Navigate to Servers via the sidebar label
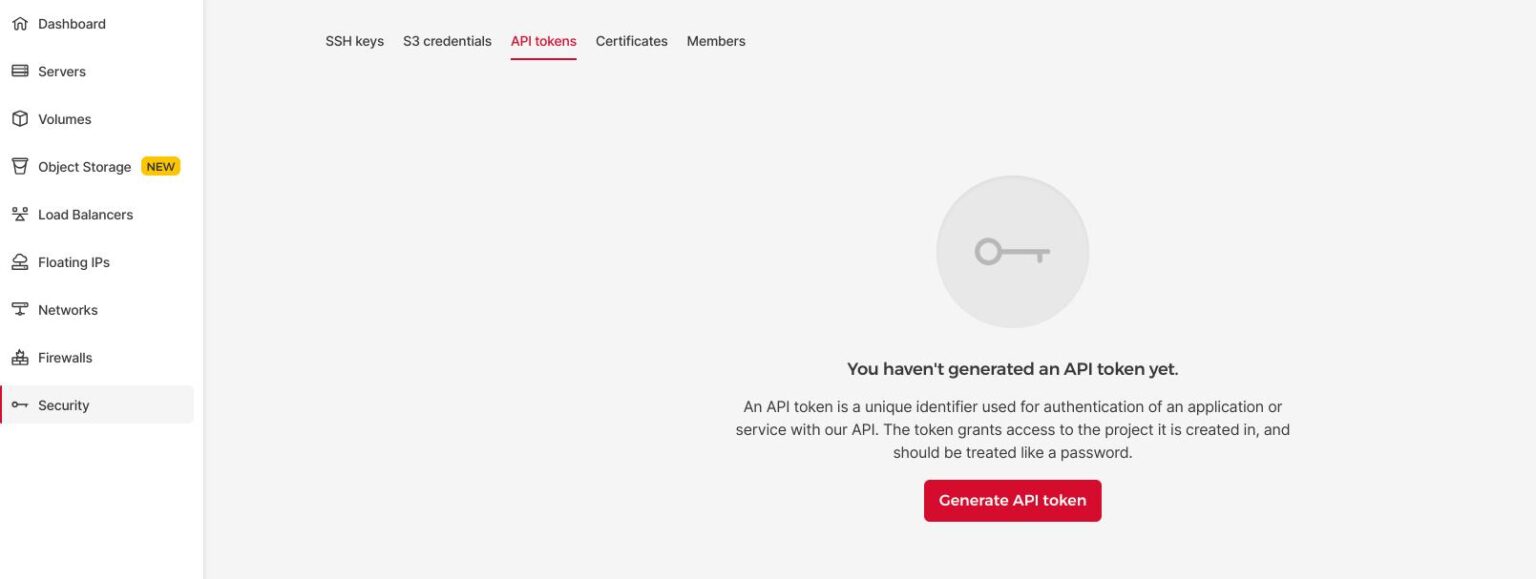Viewport: 1536px width, 579px height. pyautogui.click(x=61, y=71)
